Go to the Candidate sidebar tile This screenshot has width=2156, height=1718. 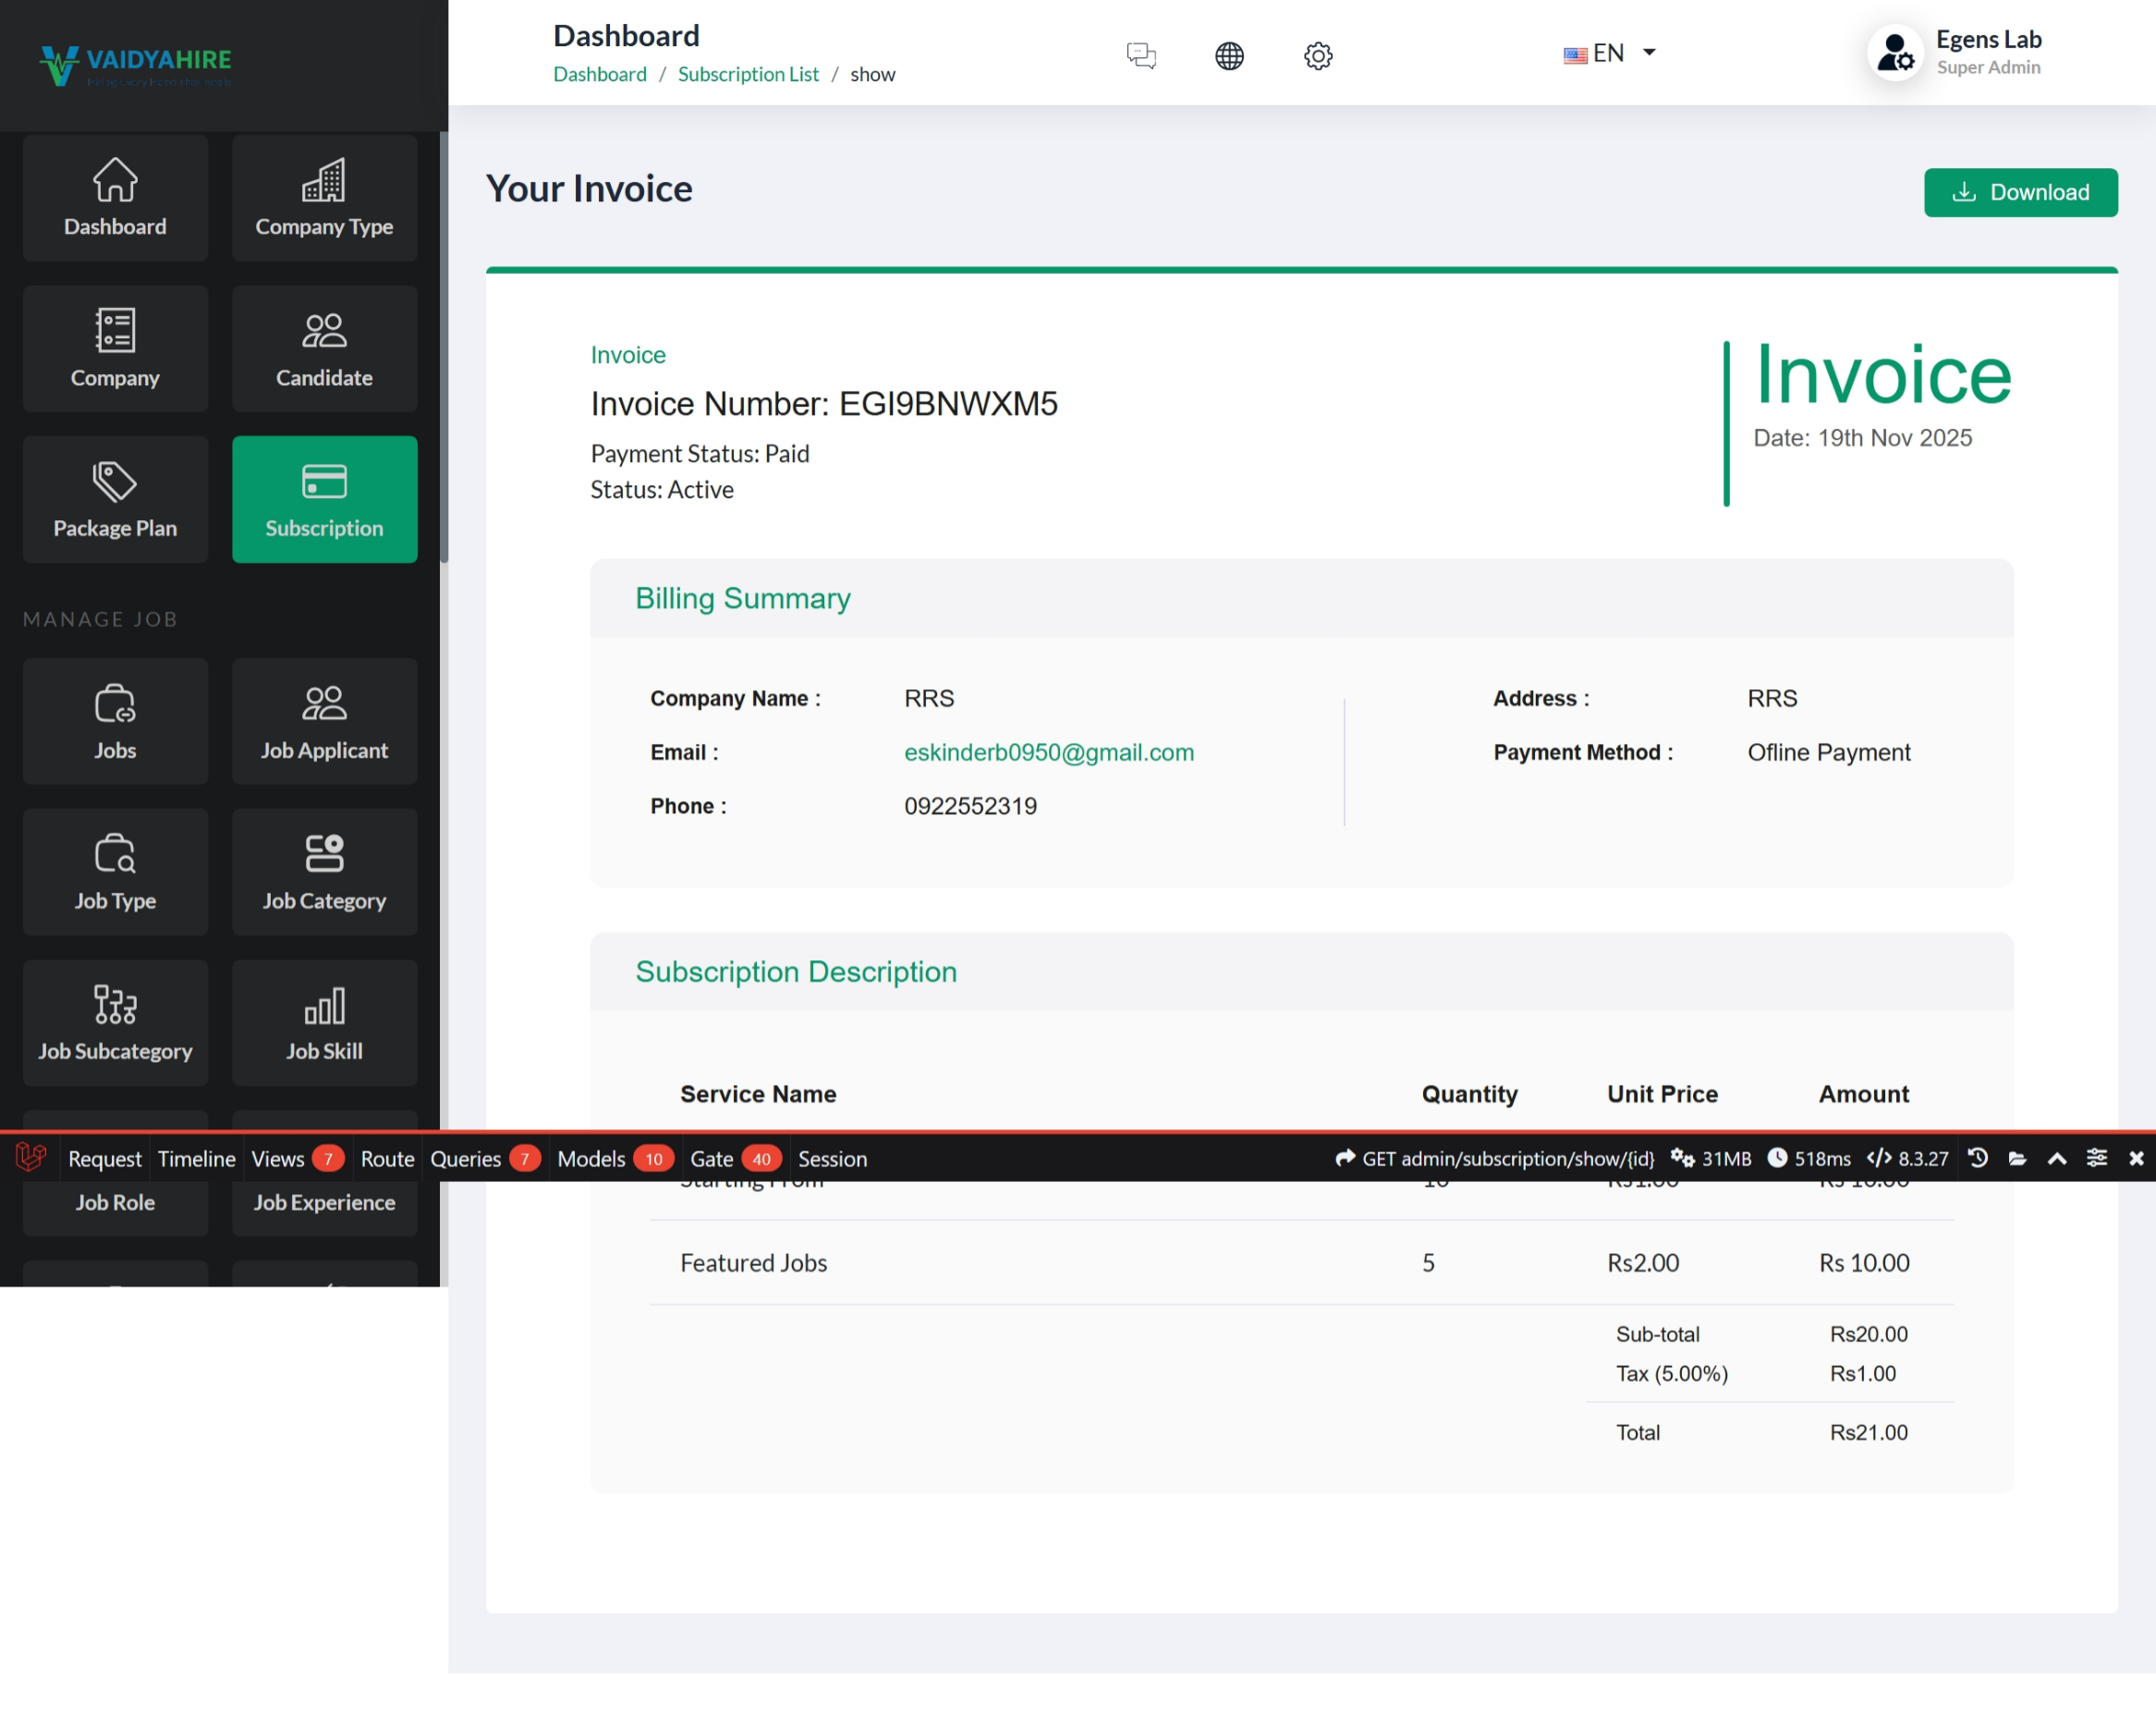[324, 349]
